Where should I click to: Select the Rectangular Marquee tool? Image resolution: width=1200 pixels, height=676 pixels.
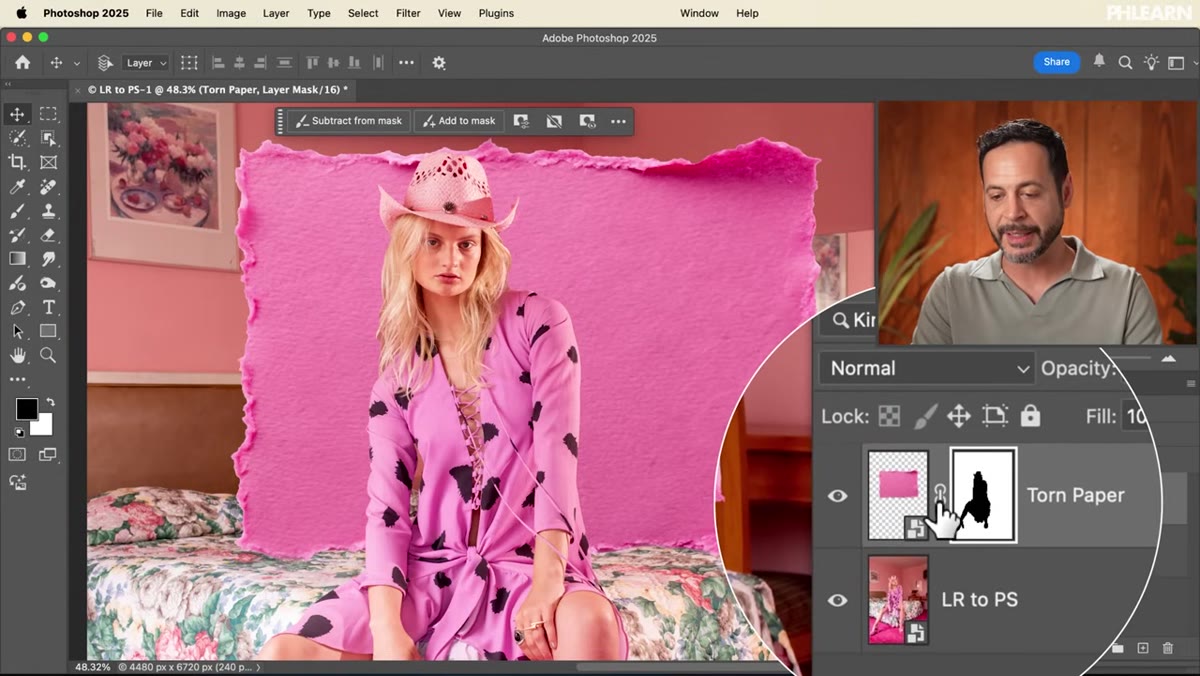coord(48,114)
